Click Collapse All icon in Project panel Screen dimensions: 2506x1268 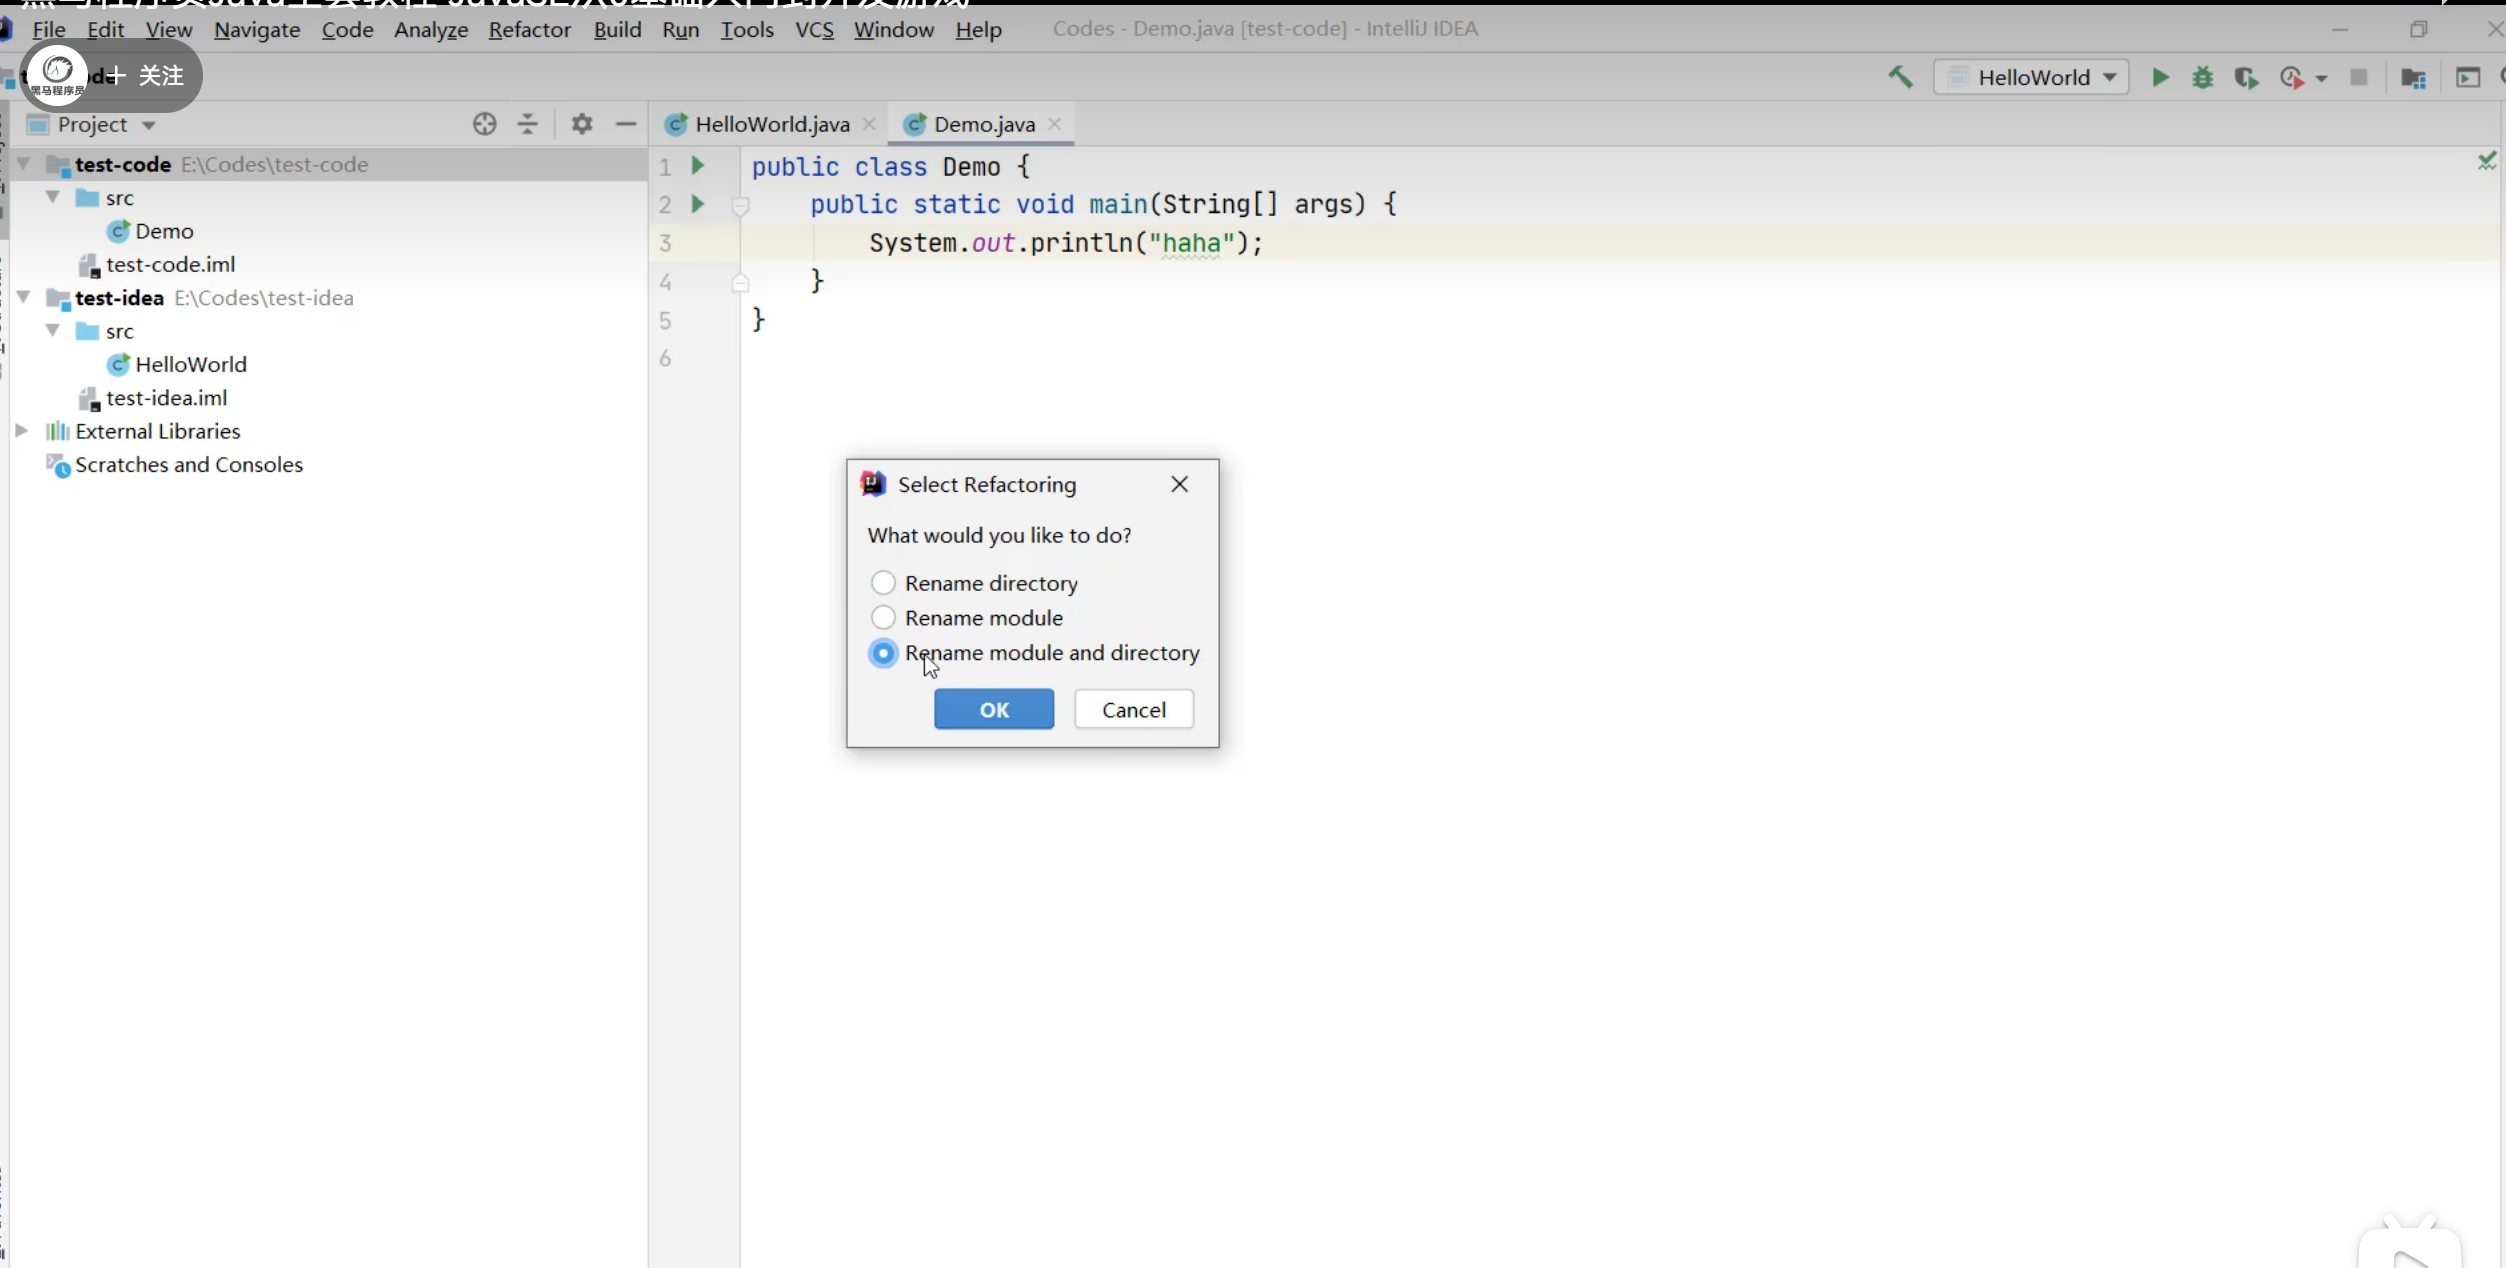pyautogui.click(x=527, y=124)
